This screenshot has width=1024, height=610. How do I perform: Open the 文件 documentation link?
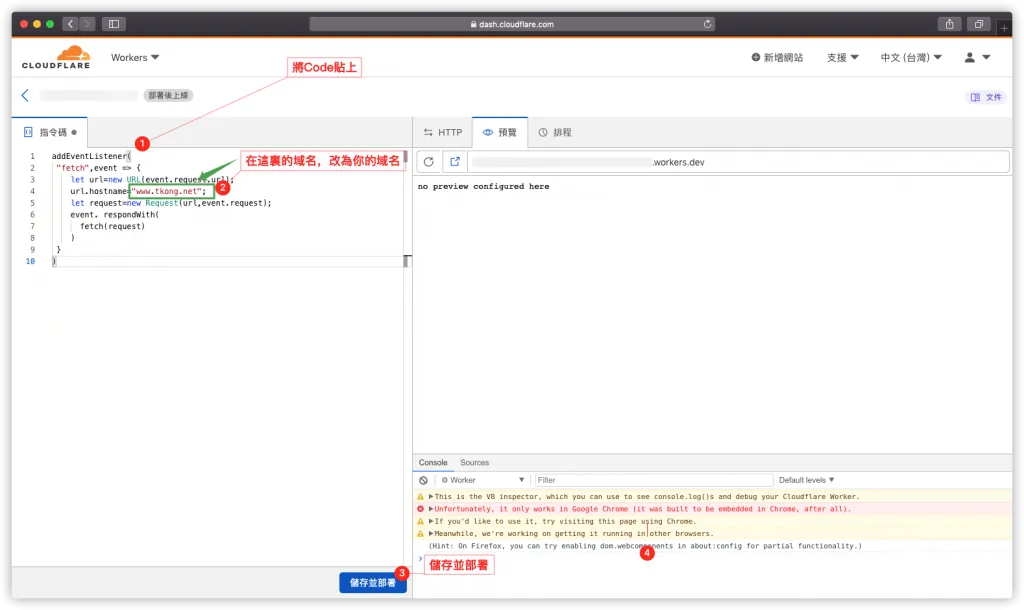coord(985,97)
